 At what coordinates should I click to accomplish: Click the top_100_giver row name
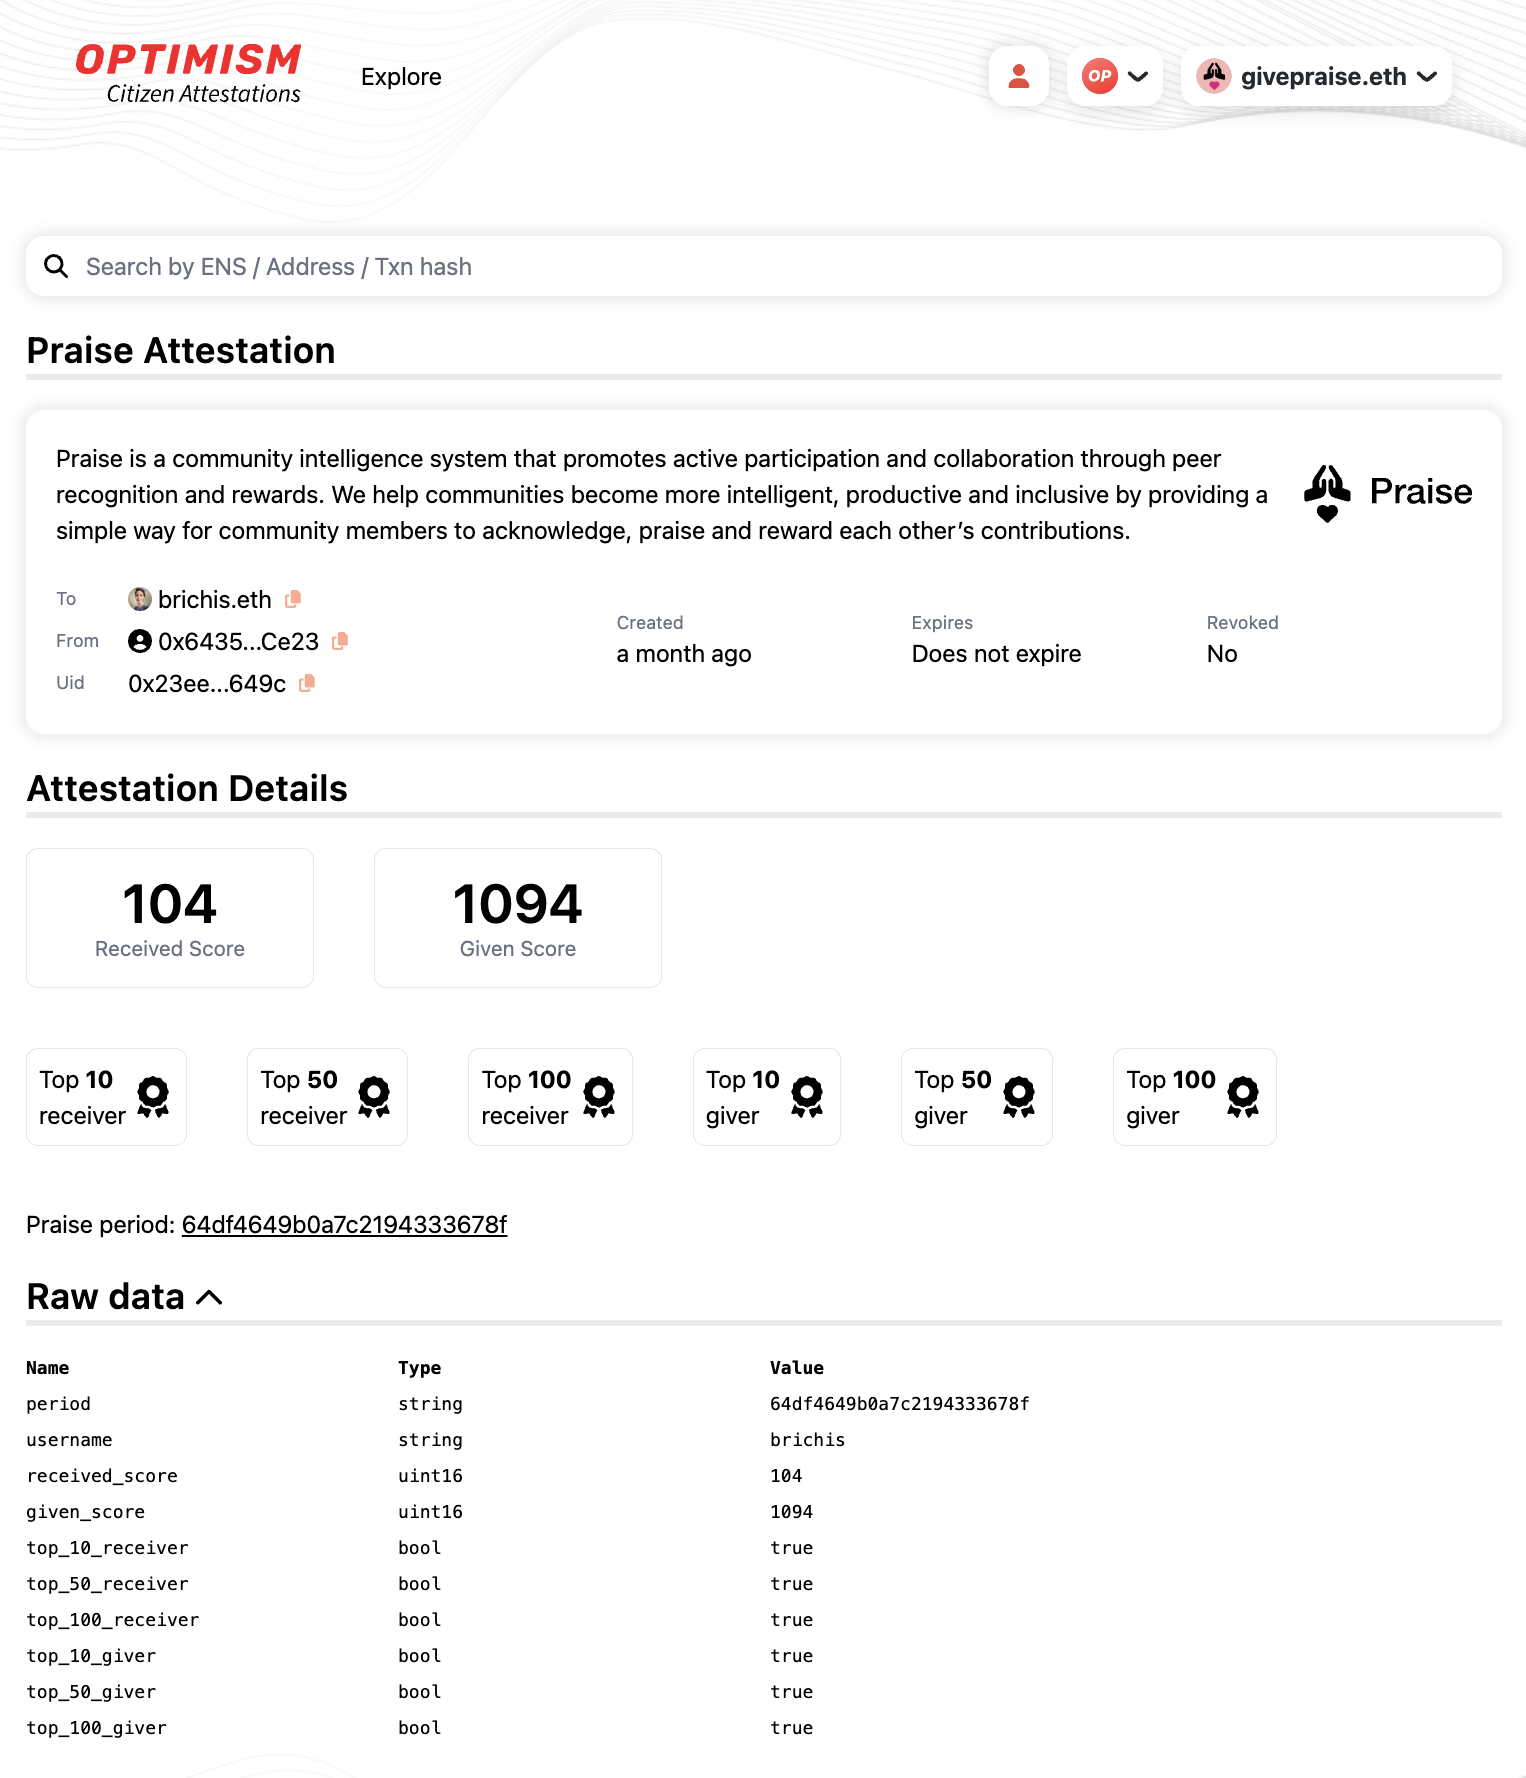96,1728
